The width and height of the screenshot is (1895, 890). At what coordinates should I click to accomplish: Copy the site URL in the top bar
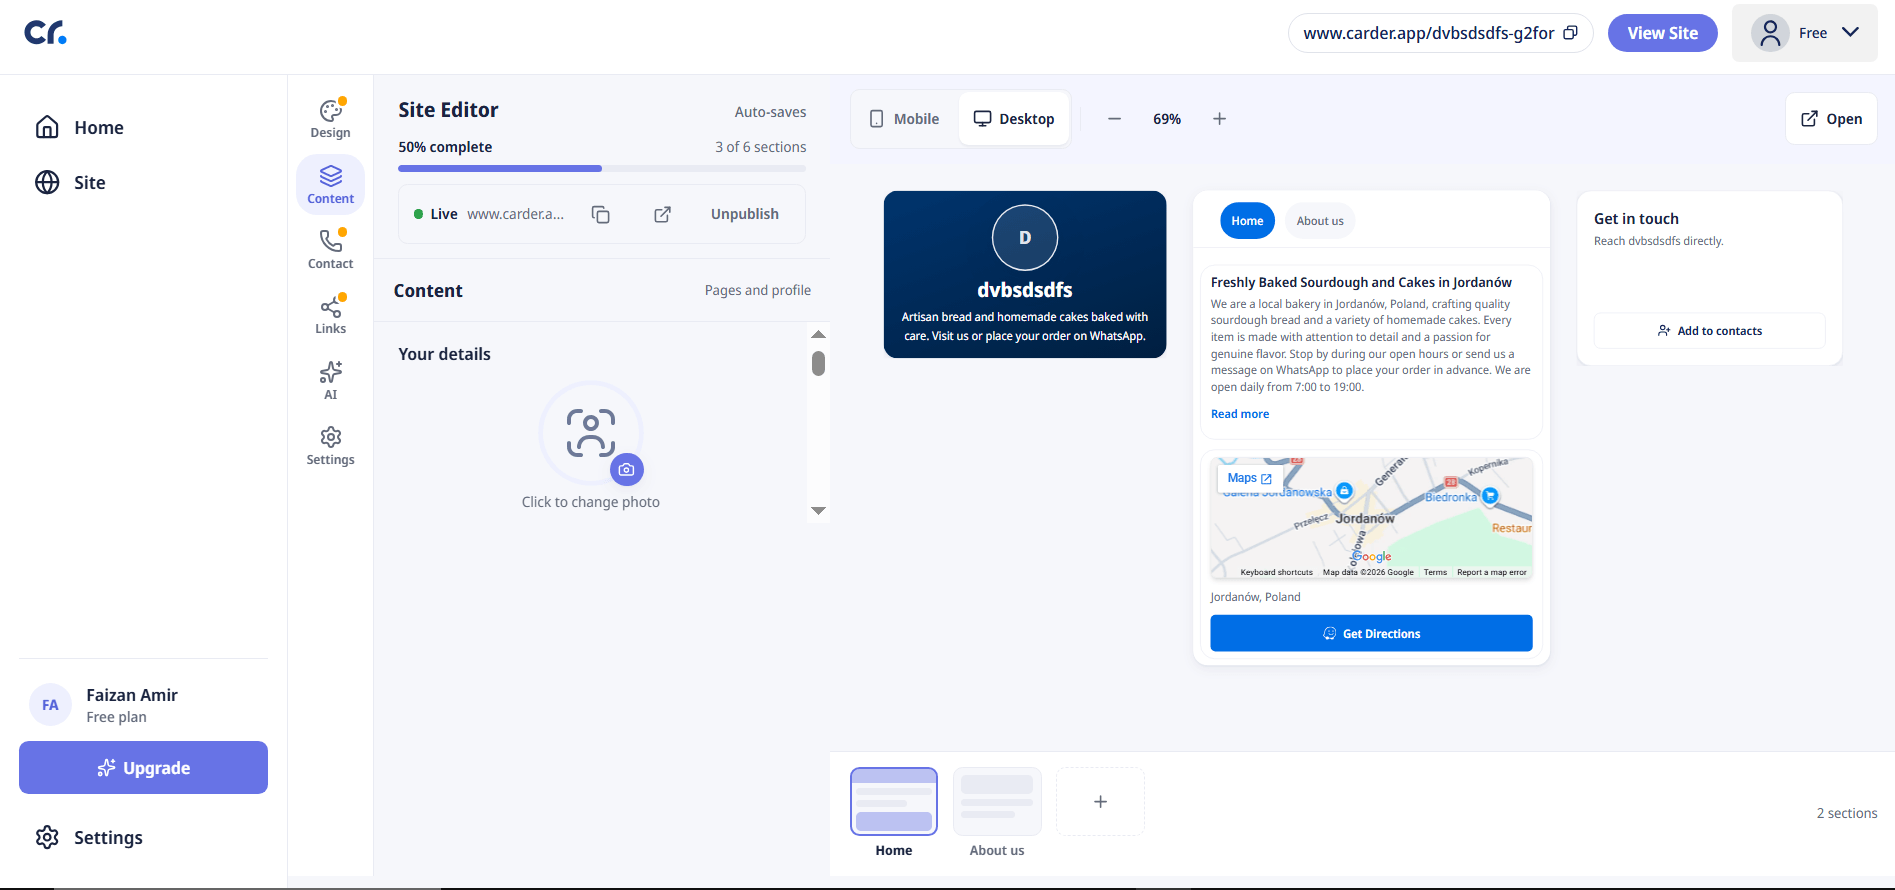coord(1571,33)
